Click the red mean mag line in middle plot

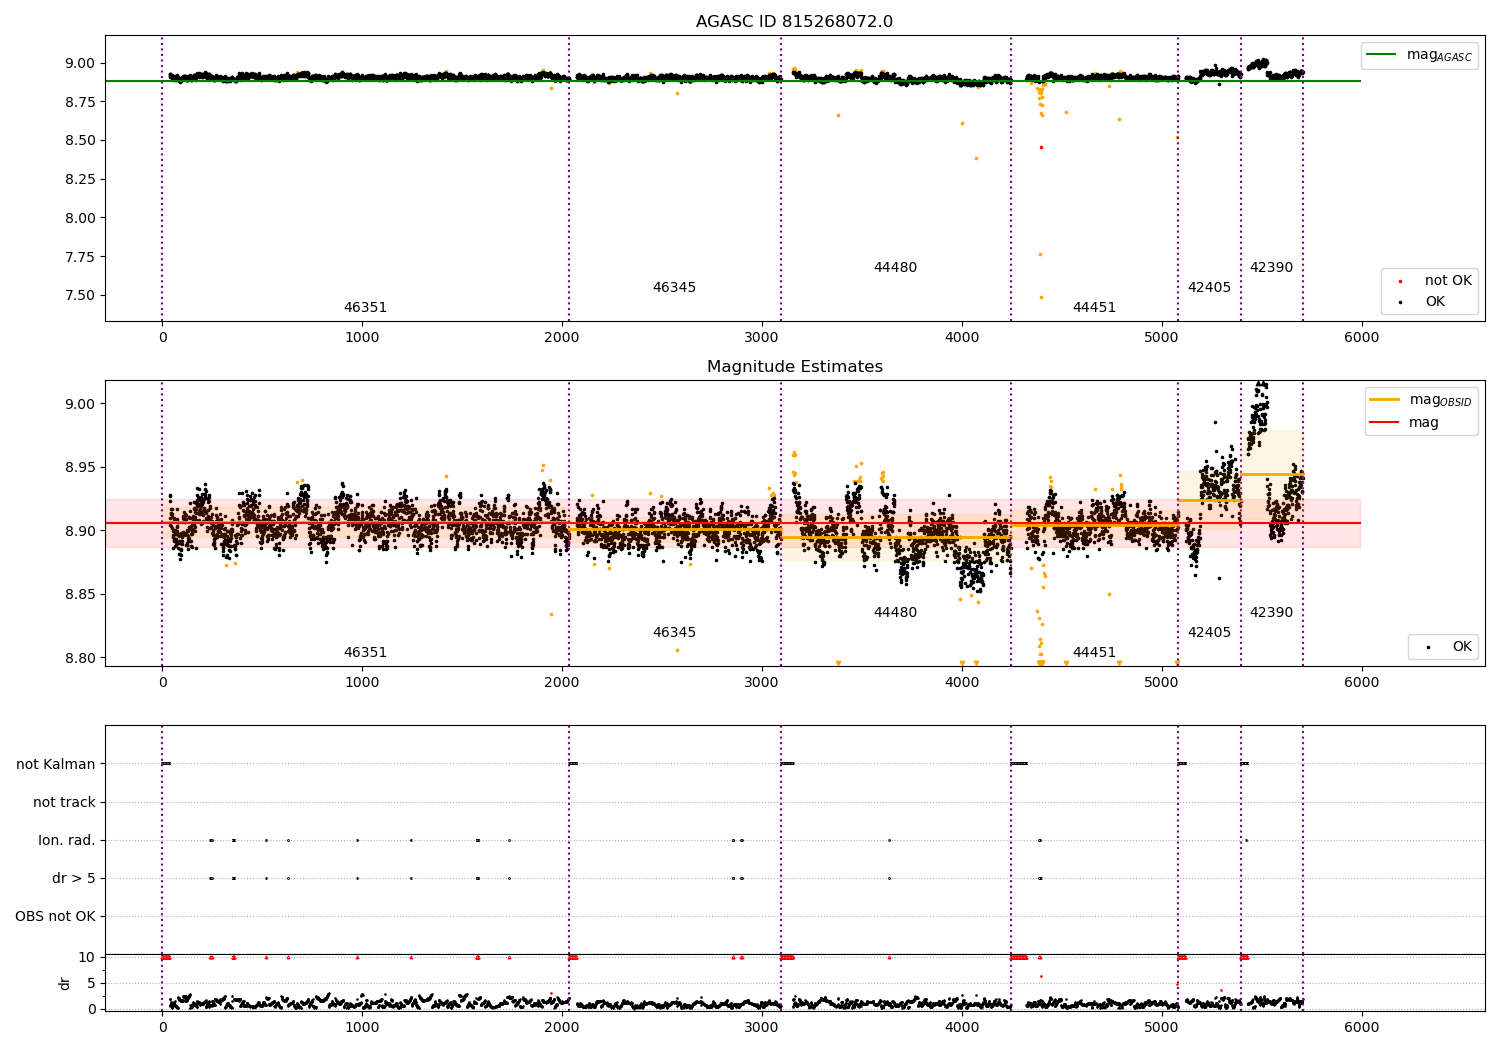coord(733,523)
